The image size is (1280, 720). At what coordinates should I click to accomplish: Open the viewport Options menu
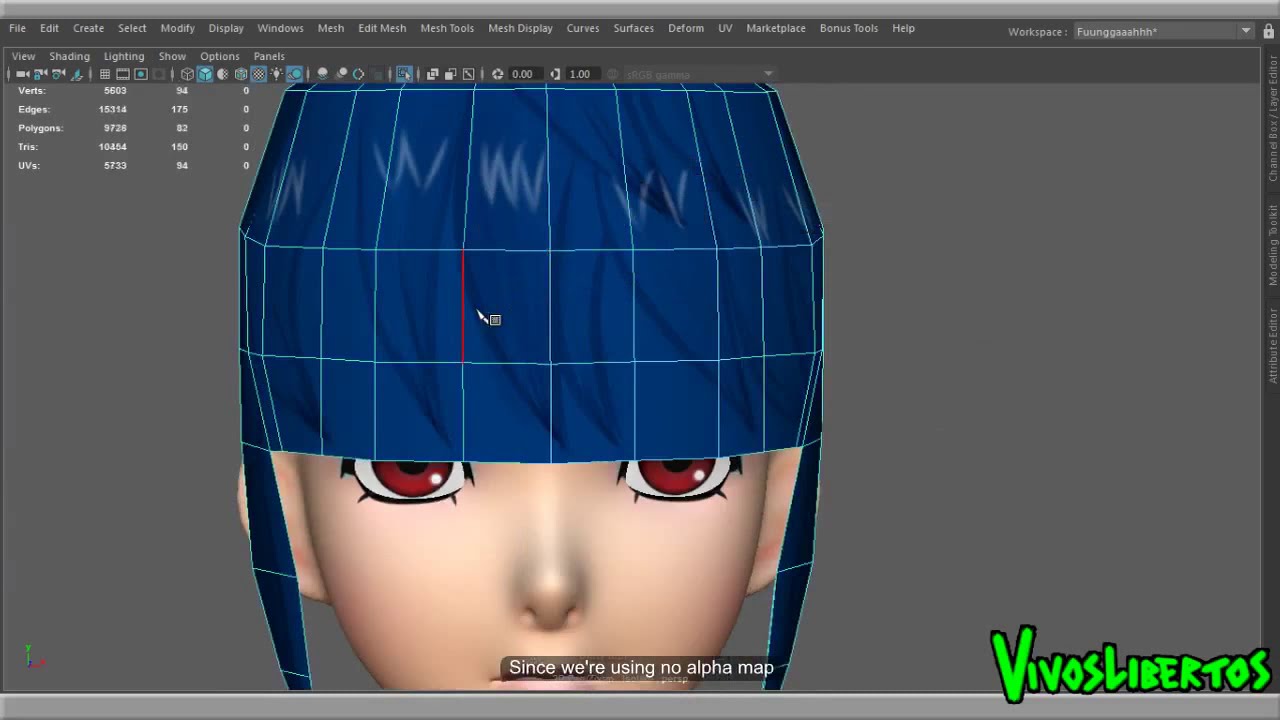coord(219,56)
